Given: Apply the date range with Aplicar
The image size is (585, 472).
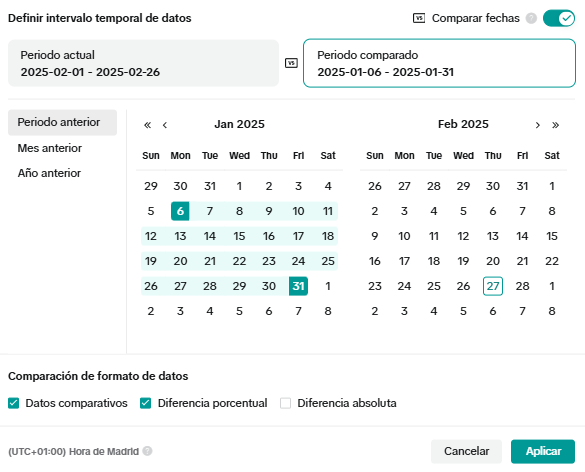Looking at the screenshot, I should 543,451.
